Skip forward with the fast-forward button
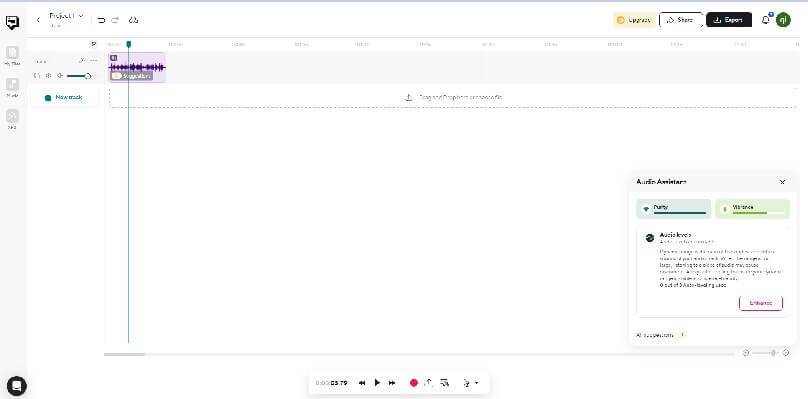This screenshot has height=399, width=808. (x=392, y=383)
